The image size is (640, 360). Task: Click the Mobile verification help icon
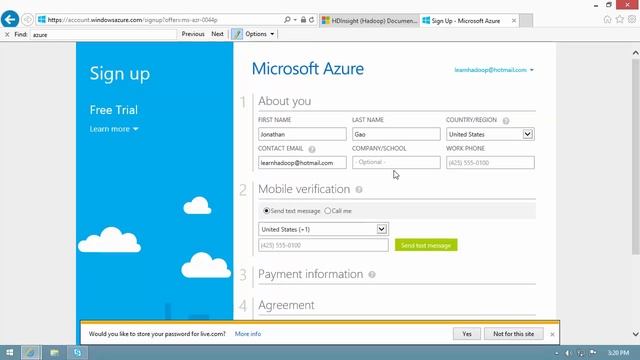pos(359,189)
